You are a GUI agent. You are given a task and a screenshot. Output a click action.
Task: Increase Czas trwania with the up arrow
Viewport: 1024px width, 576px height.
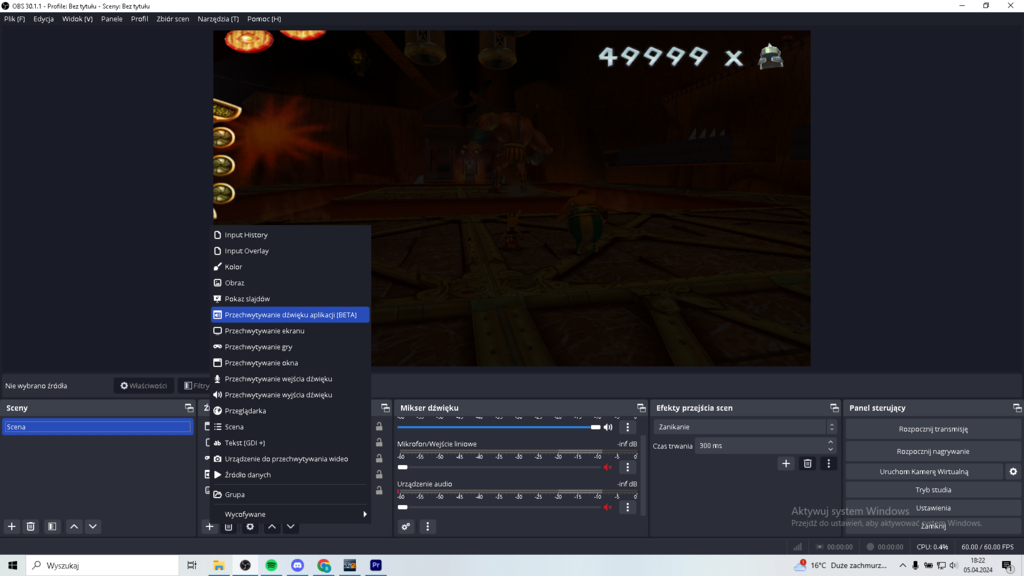point(831,442)
